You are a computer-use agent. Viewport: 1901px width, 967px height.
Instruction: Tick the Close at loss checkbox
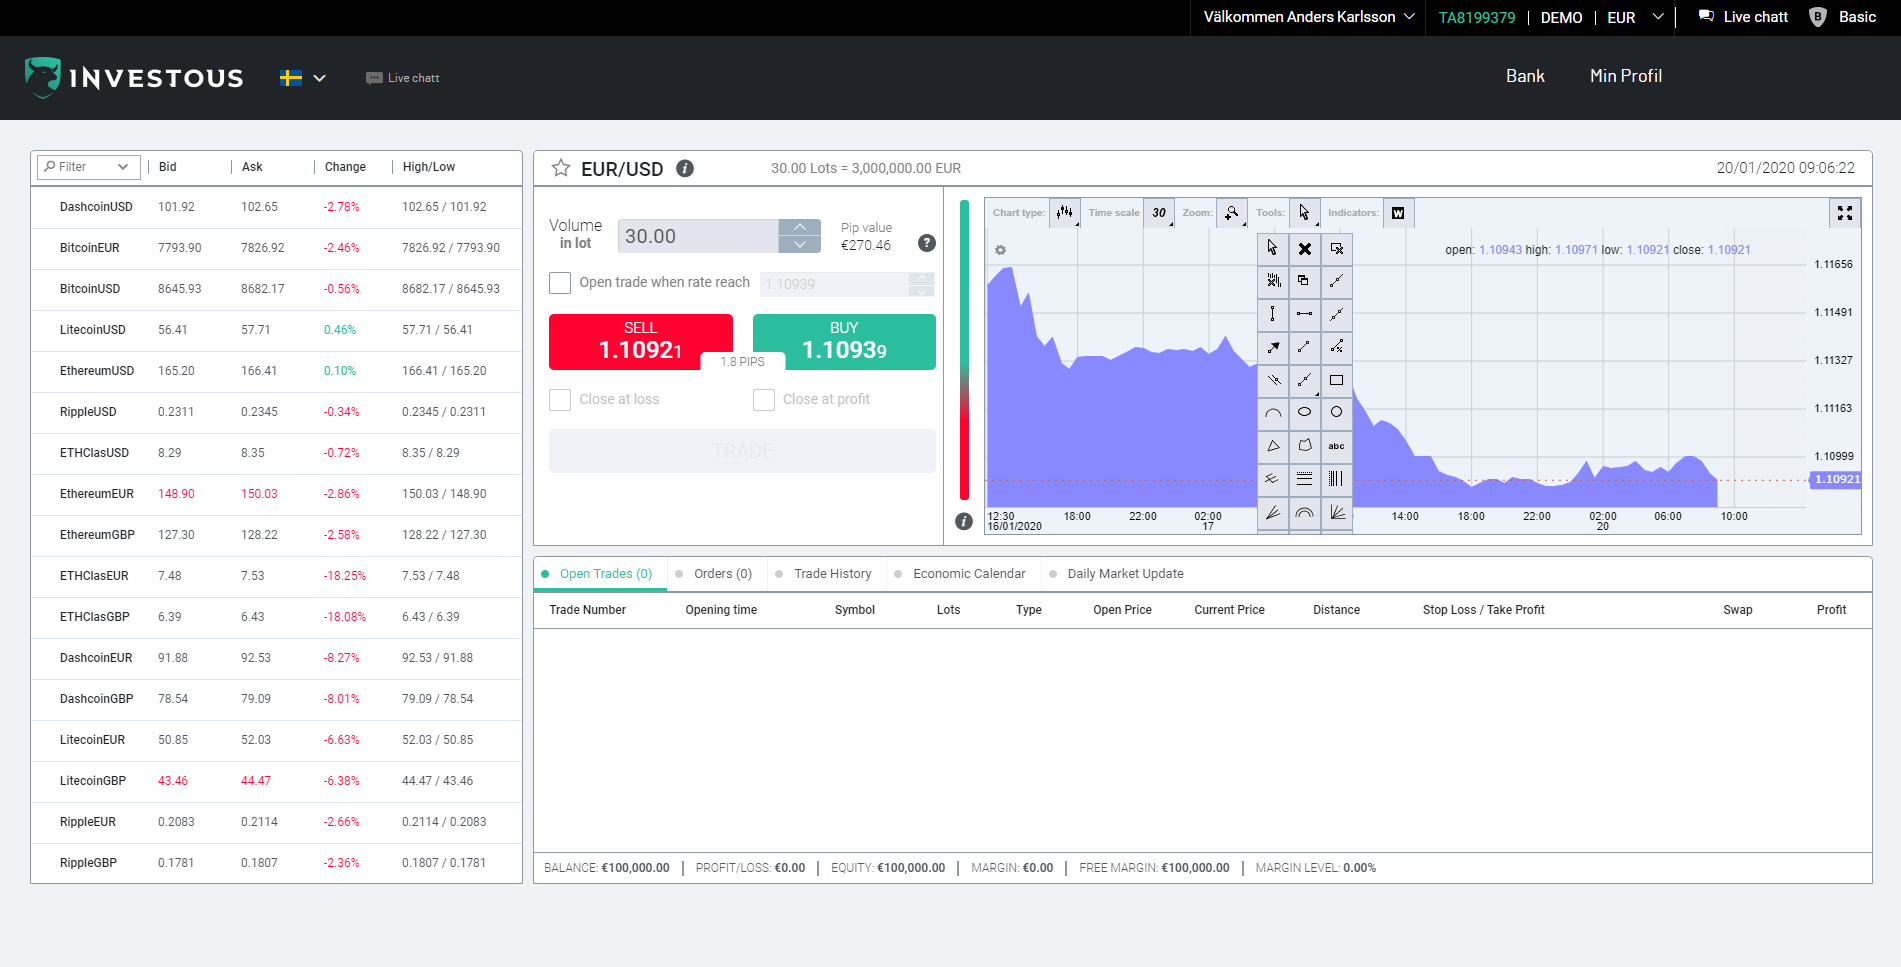[x=560, y=400]
